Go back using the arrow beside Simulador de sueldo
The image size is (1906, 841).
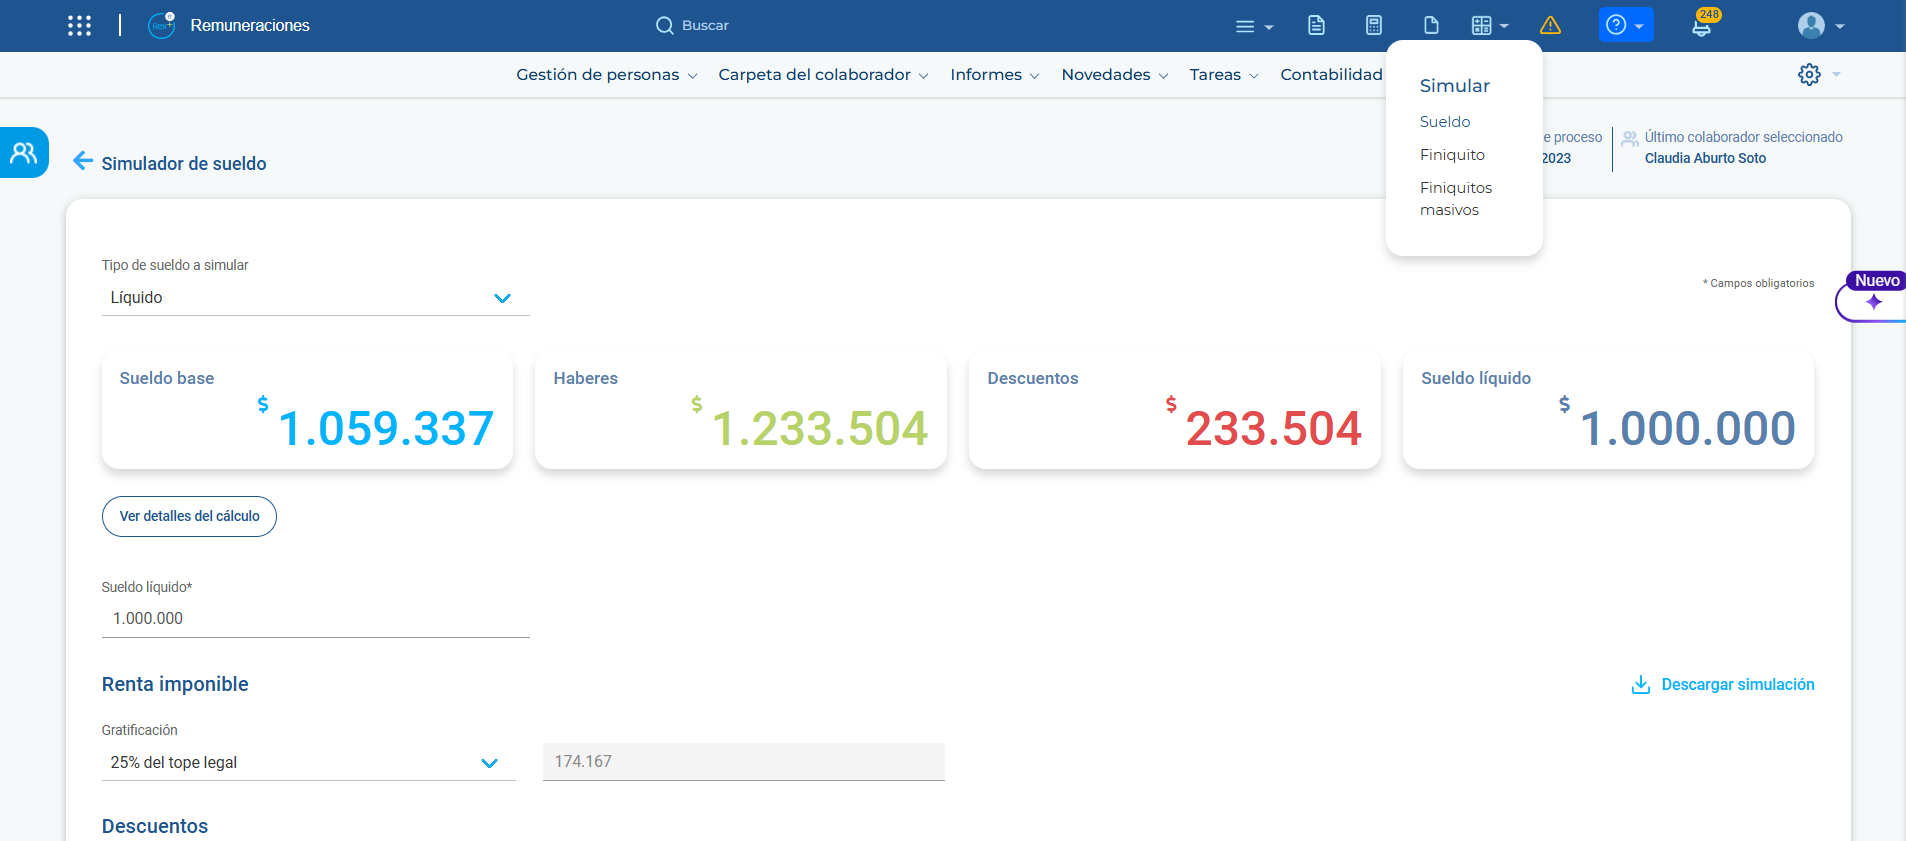pyautogui.click(x=83, y=161)
